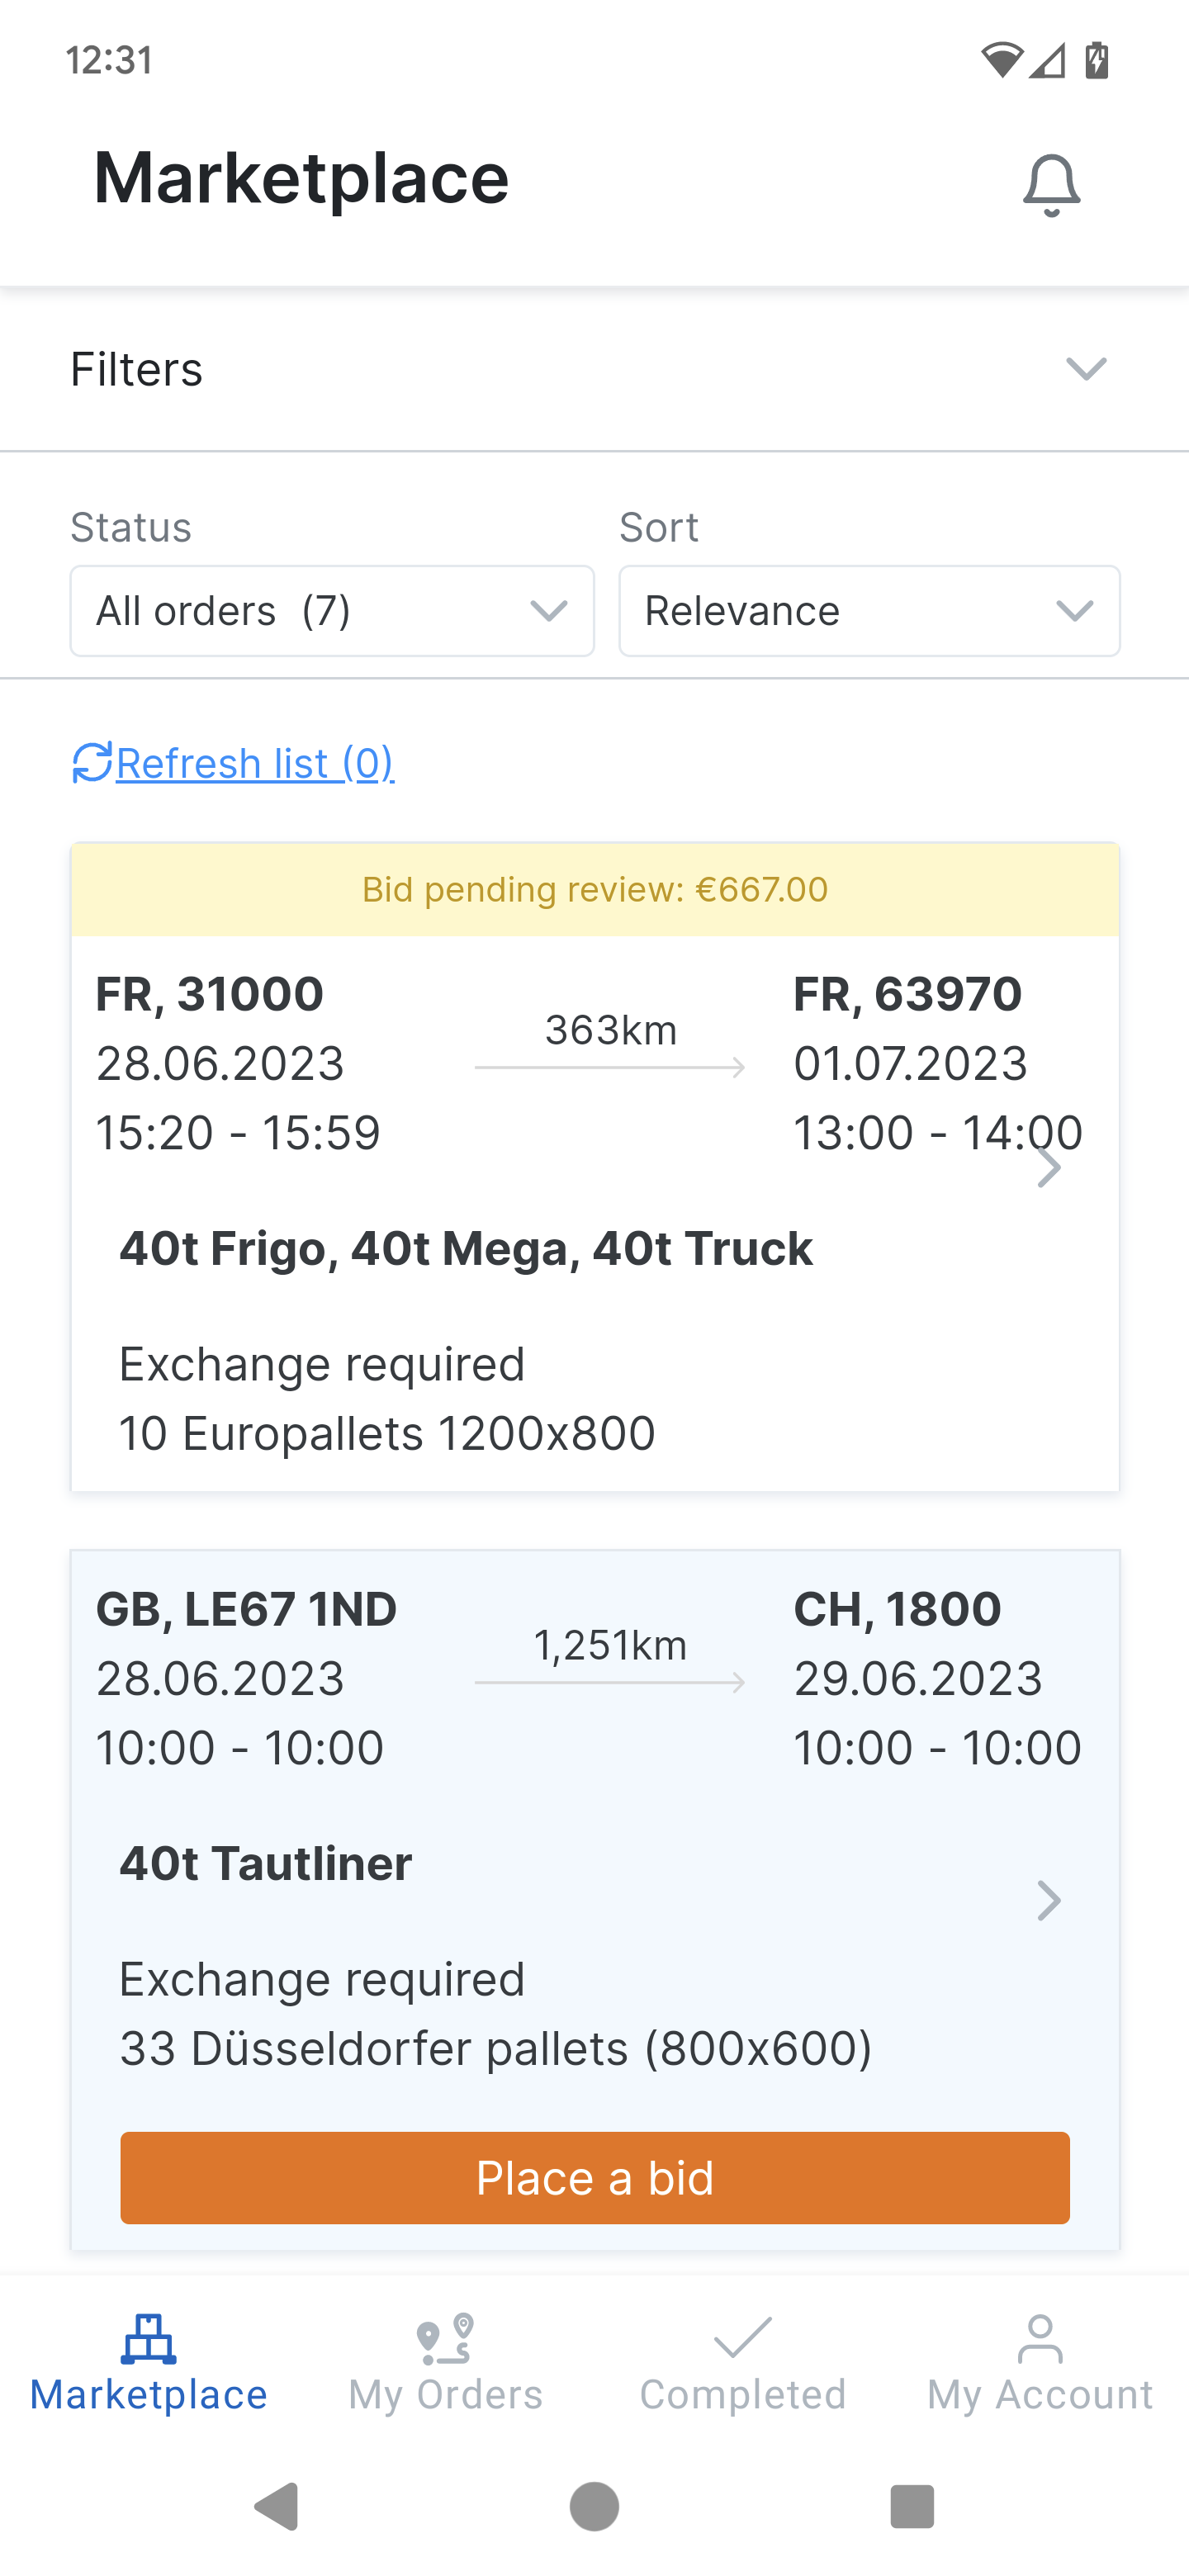The width and height of the screenshot is (1189, 2576).
Task: Switch to the Completed tab label
Action: pos(742,2395)
